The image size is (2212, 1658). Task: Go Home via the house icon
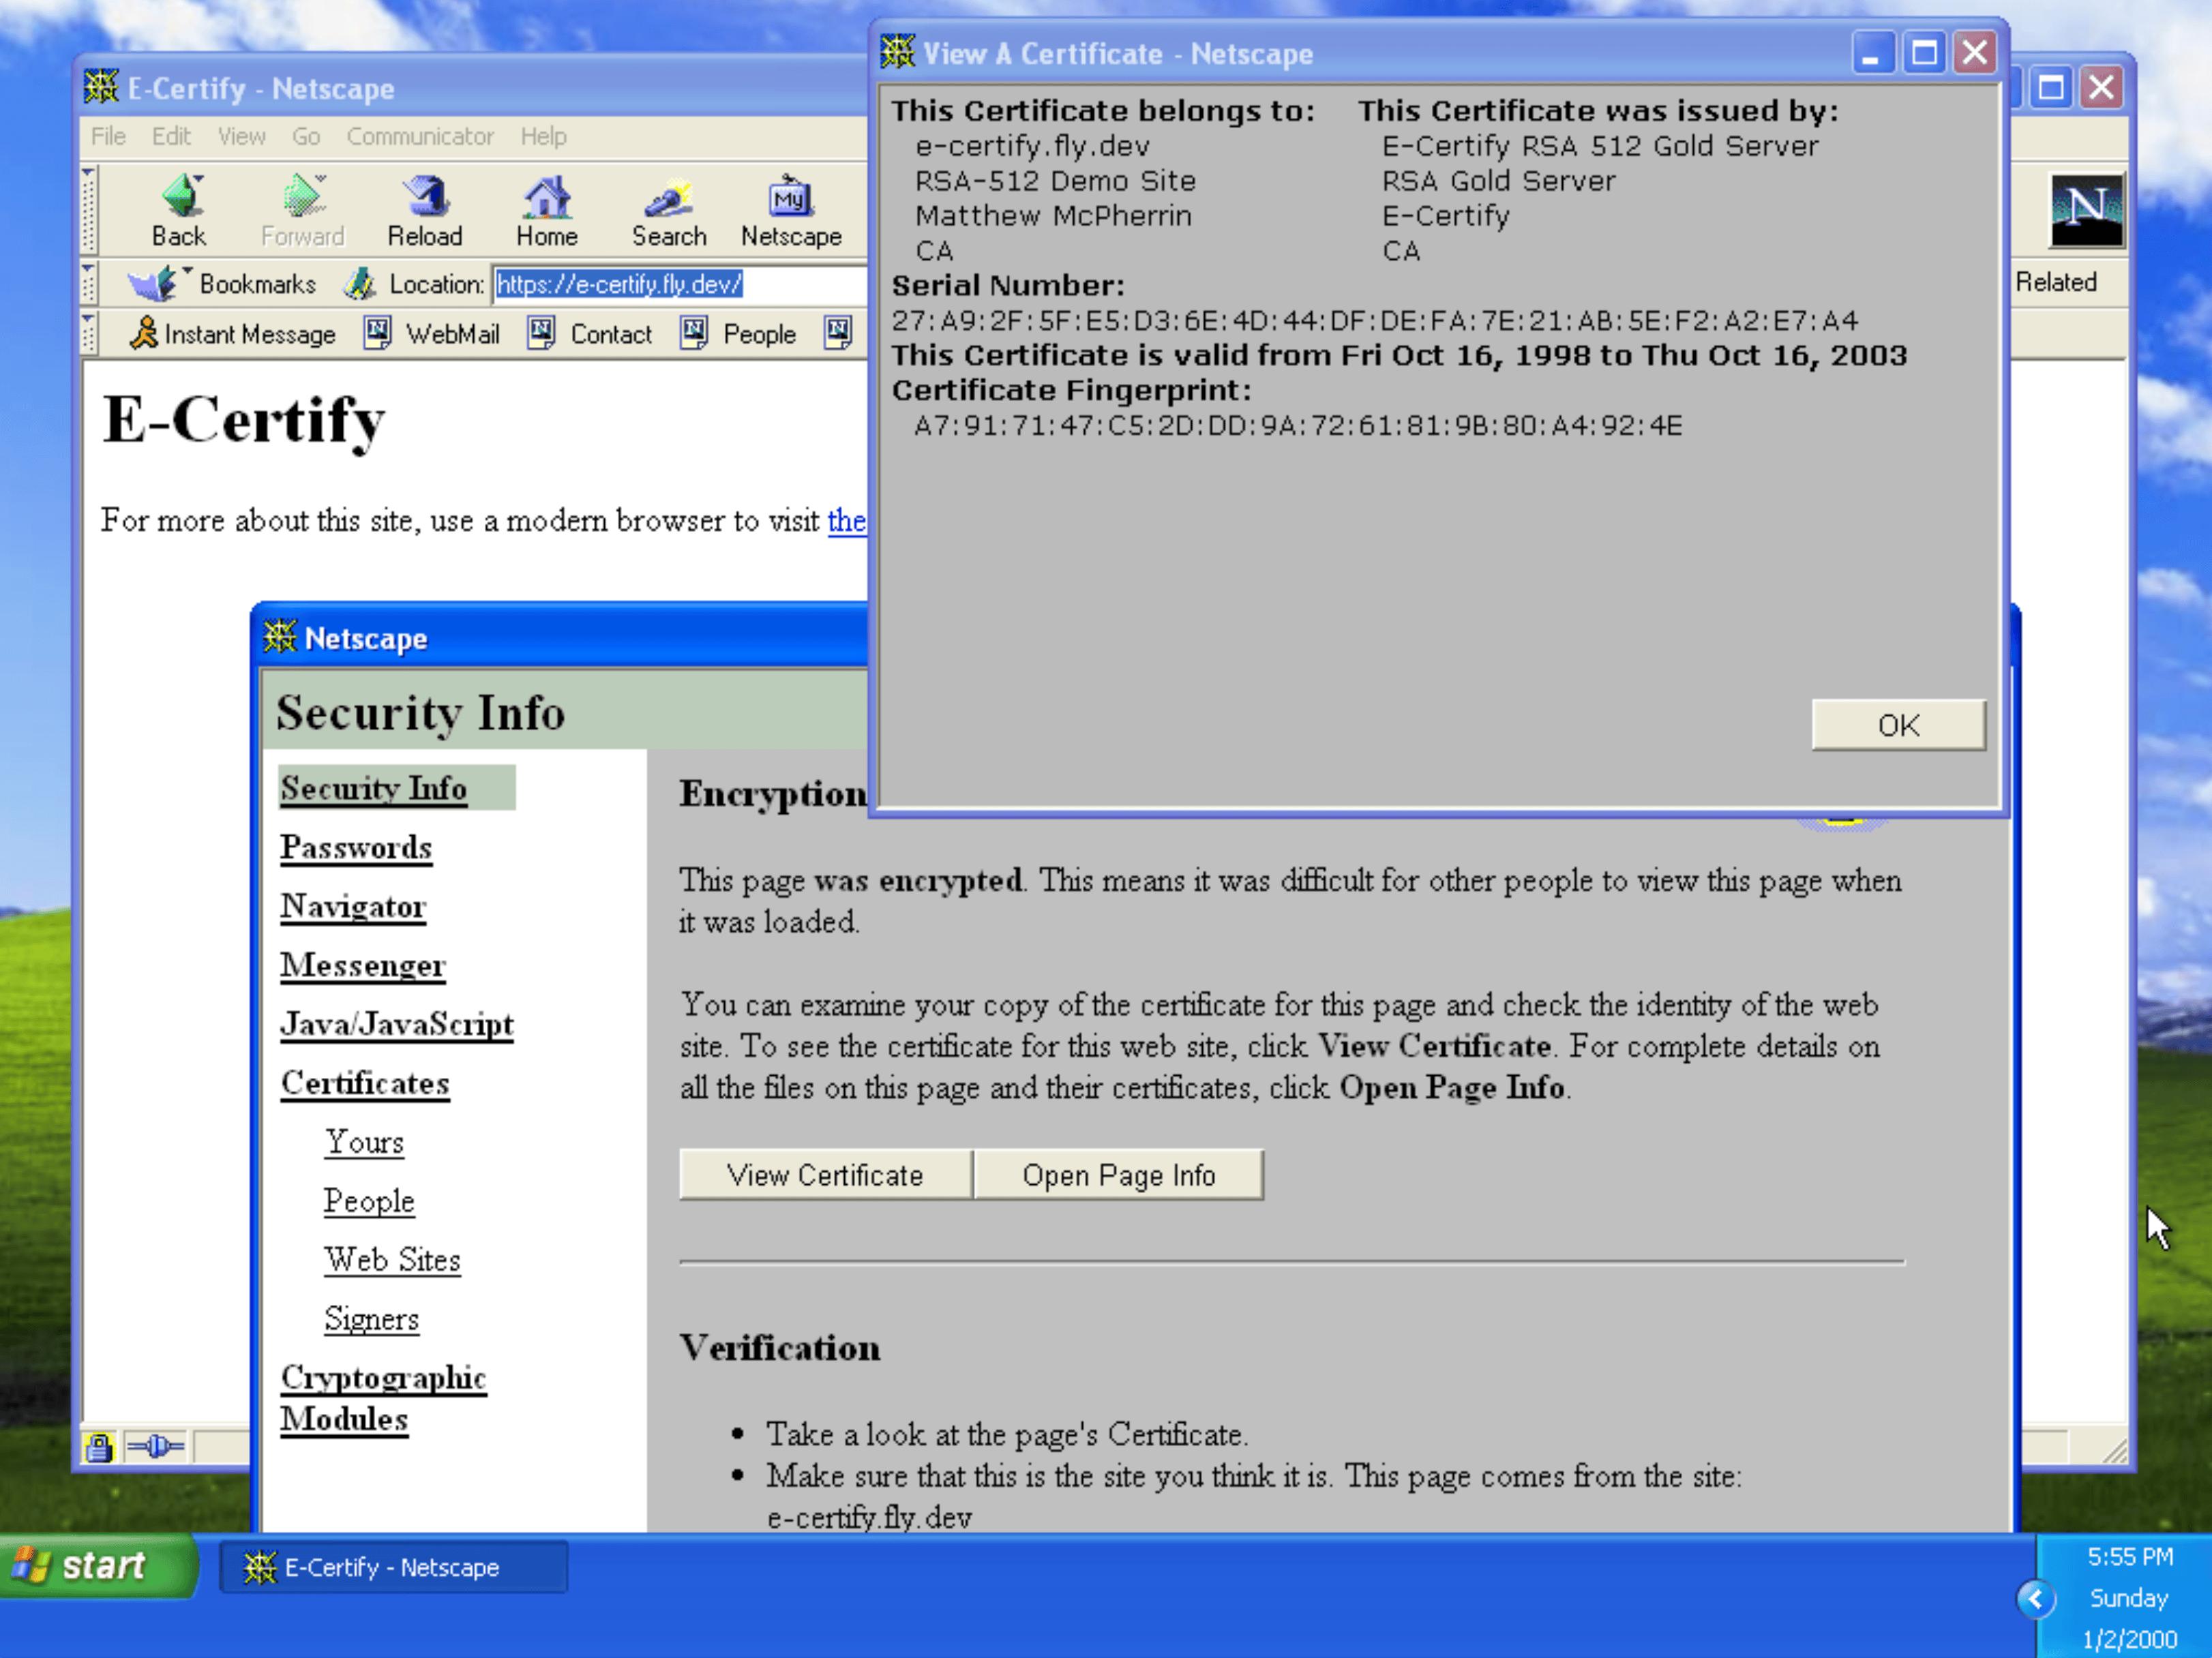[x=546, y=210]
